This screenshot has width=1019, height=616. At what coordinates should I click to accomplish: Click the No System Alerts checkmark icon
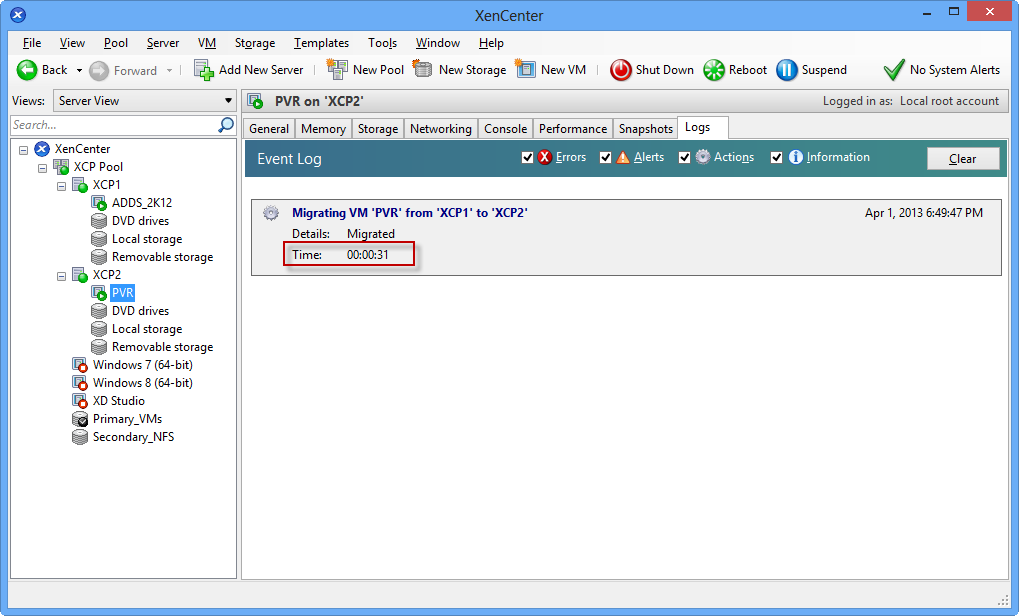(894, 70)
